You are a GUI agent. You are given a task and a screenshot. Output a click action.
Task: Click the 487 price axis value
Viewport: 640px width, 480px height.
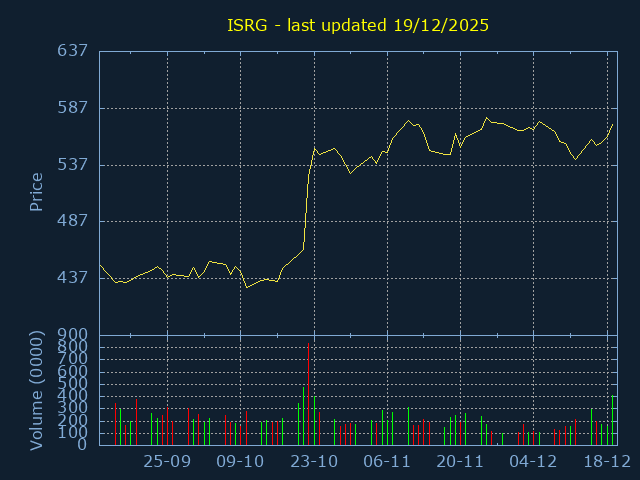pyautogui.click(x=73, y=221)
